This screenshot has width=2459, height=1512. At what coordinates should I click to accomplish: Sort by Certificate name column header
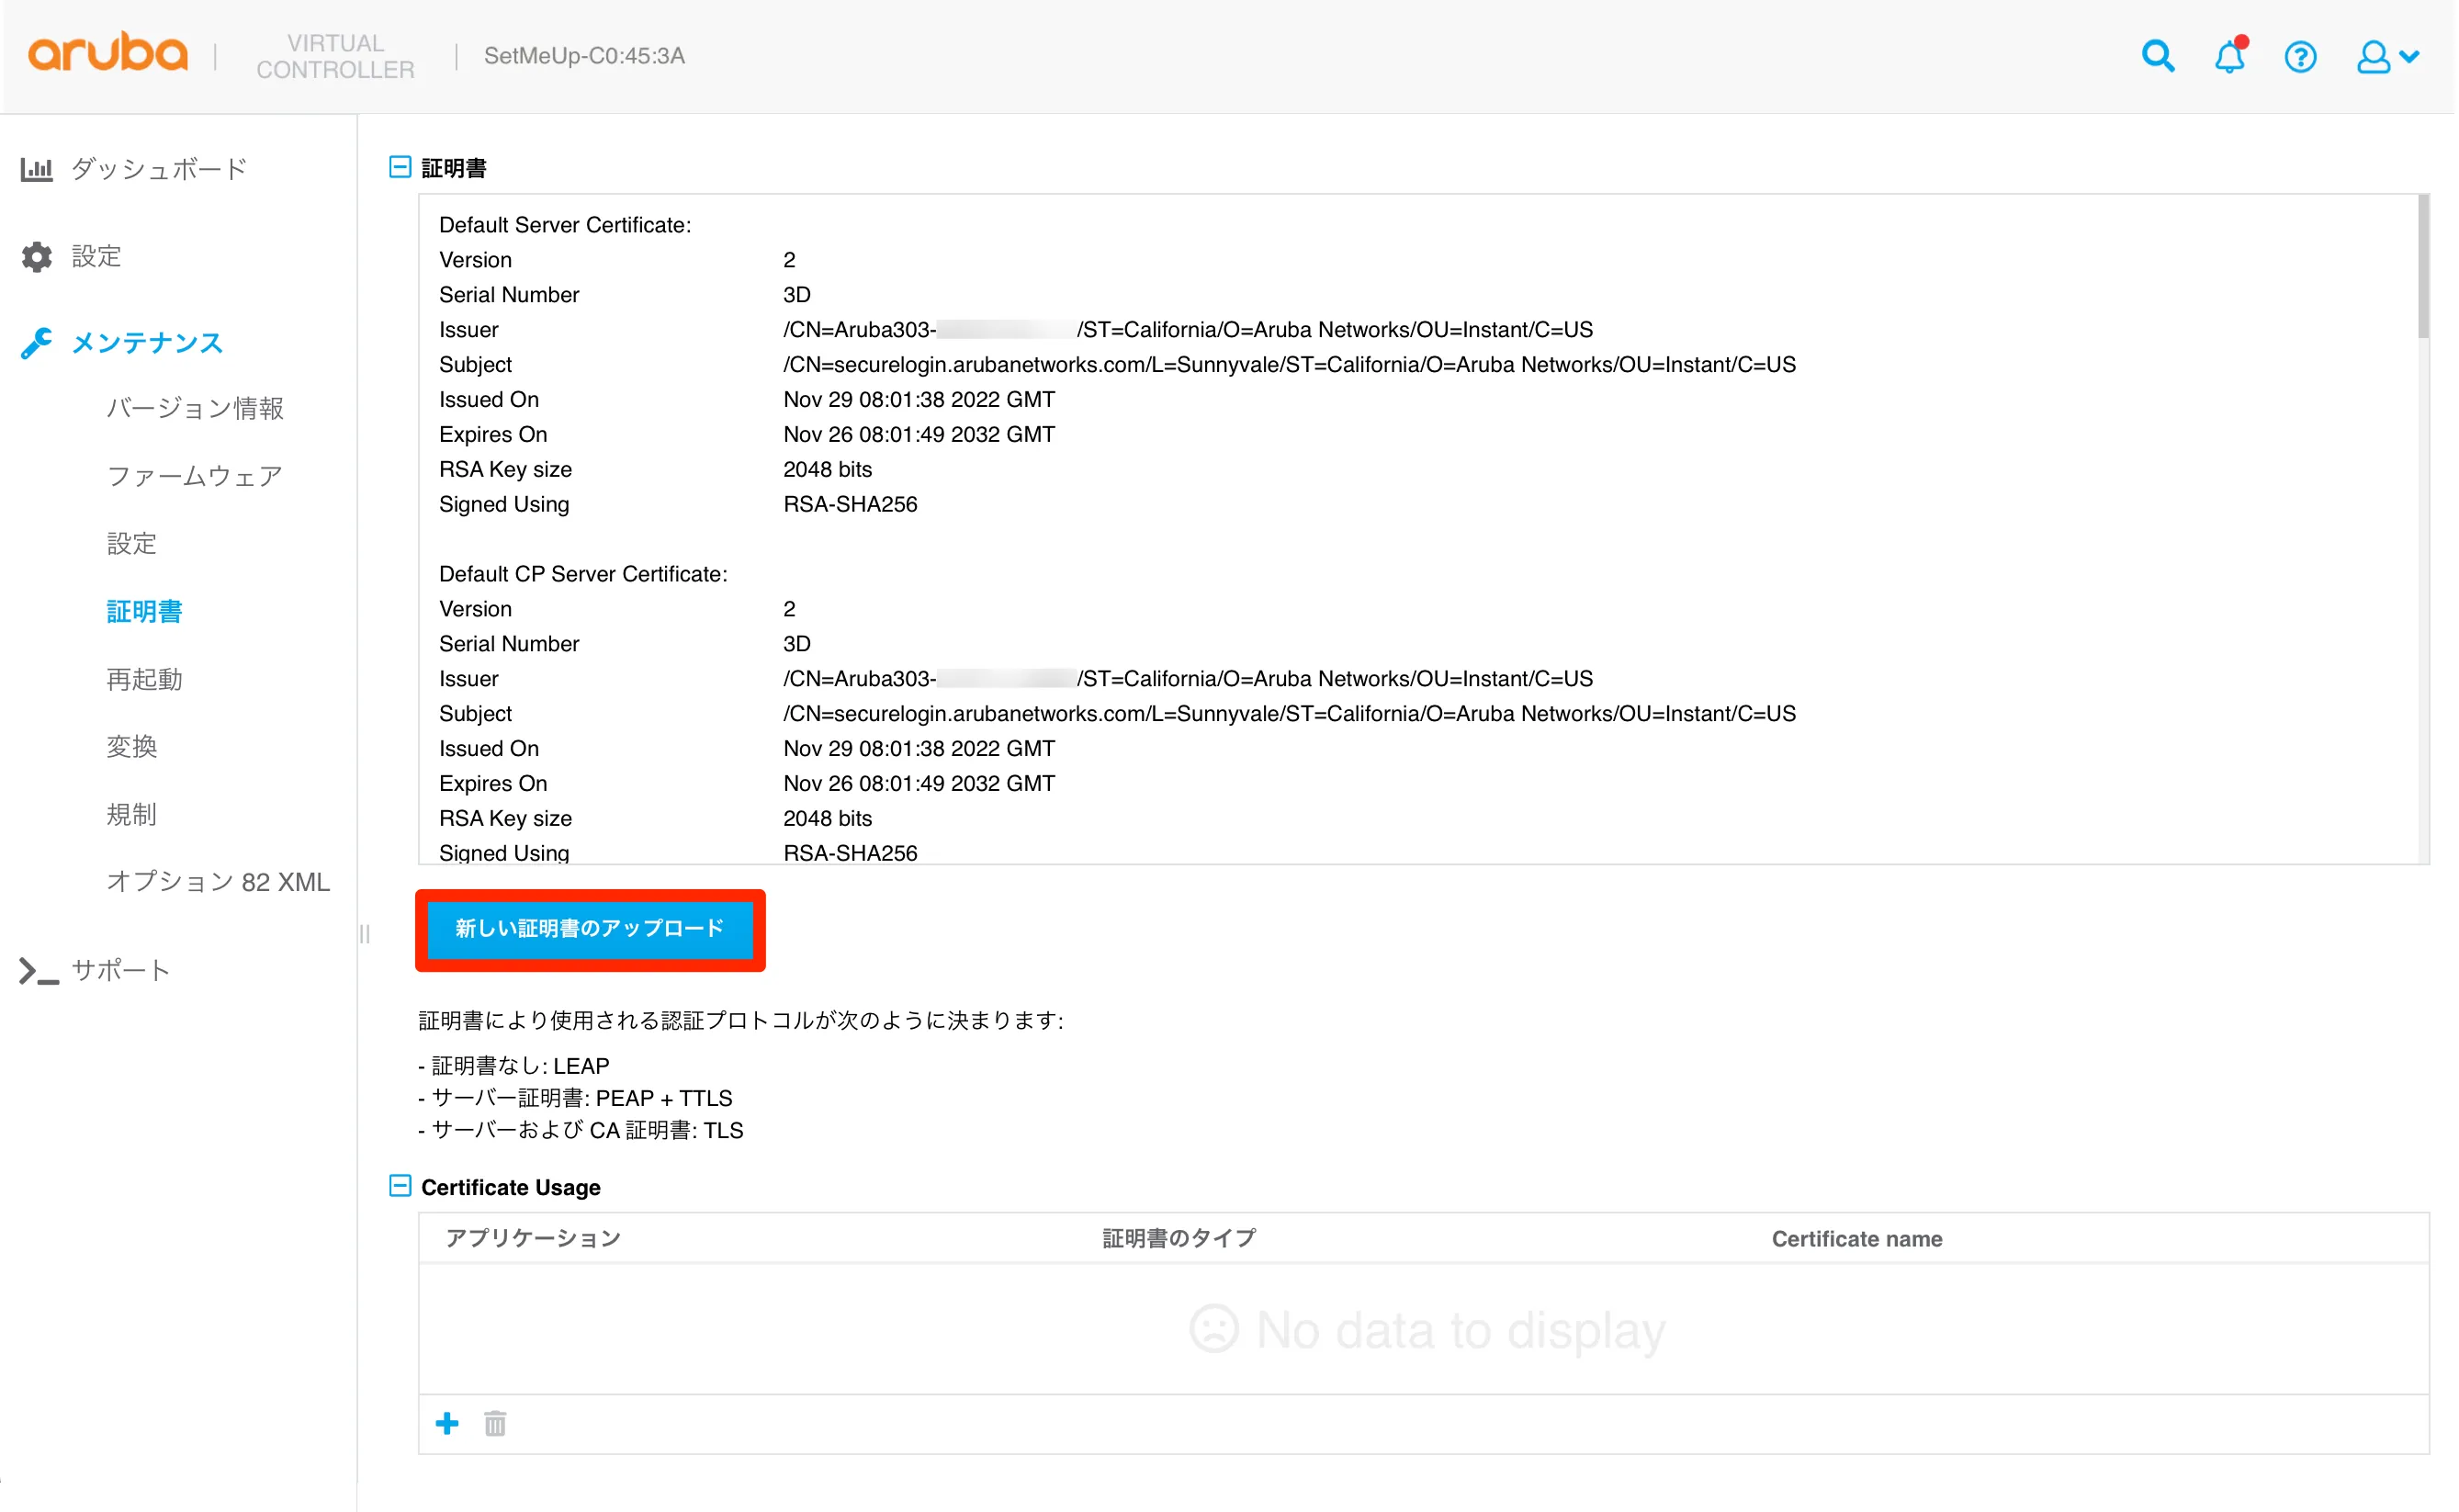1857,1238
